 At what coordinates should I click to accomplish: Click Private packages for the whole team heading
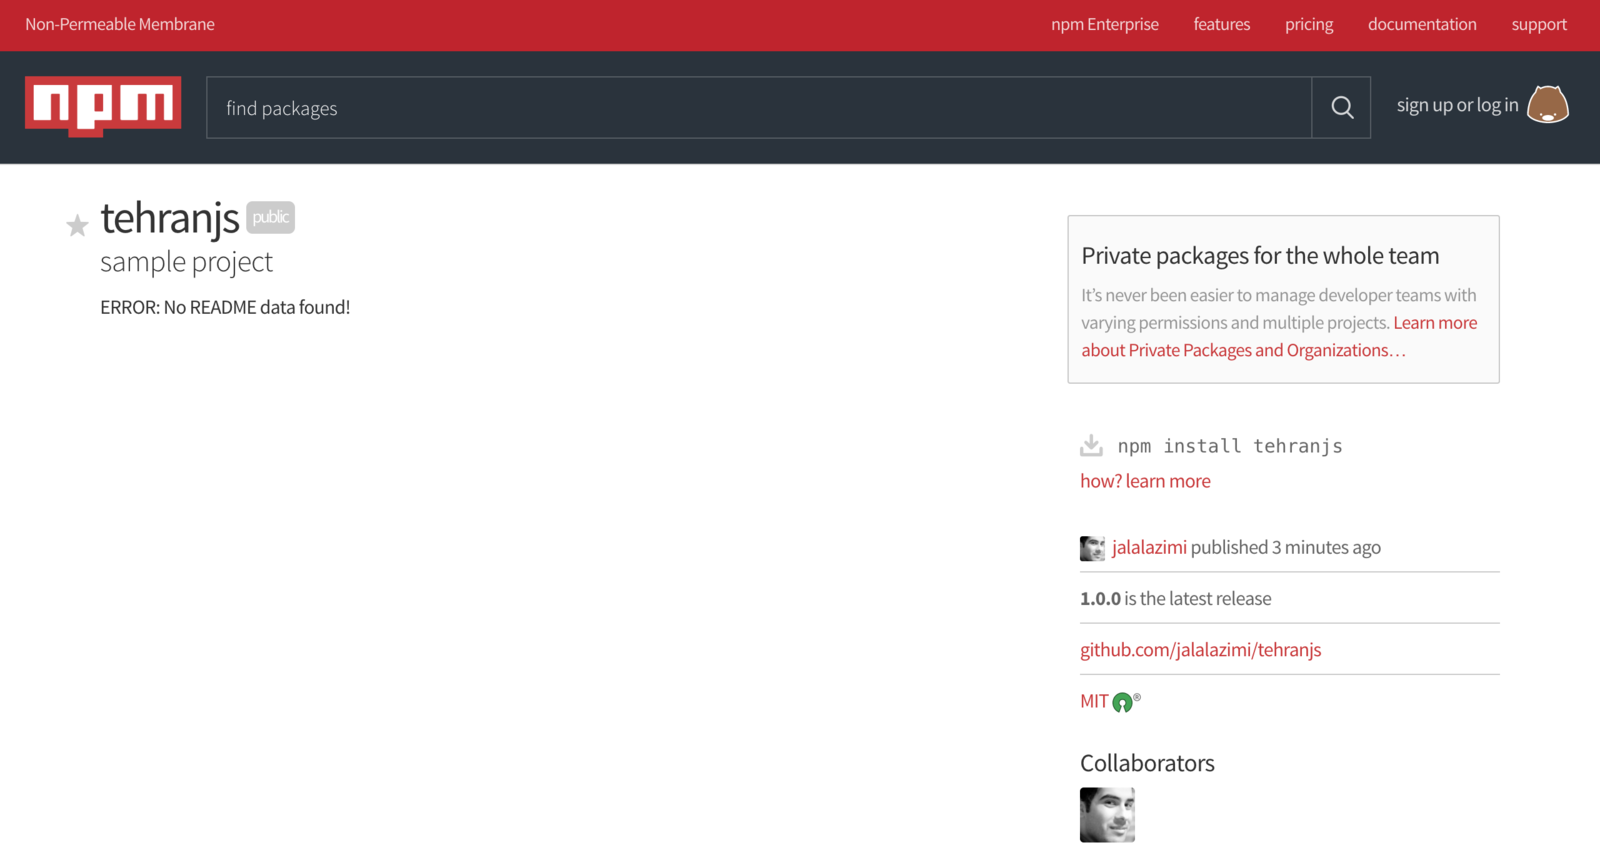click(1260, 256)
